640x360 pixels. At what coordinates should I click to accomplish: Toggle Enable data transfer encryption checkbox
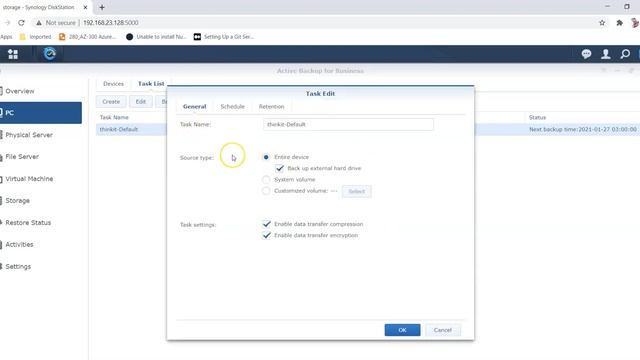point(267,236)
